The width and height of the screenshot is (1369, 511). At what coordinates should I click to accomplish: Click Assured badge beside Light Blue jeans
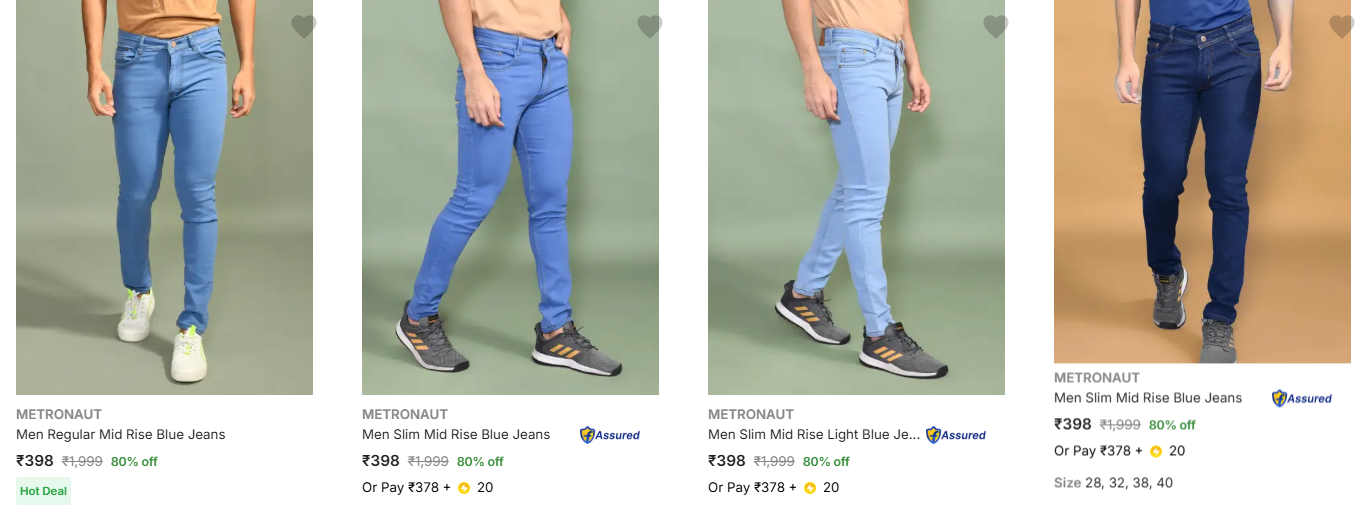[x=956, y=435]
